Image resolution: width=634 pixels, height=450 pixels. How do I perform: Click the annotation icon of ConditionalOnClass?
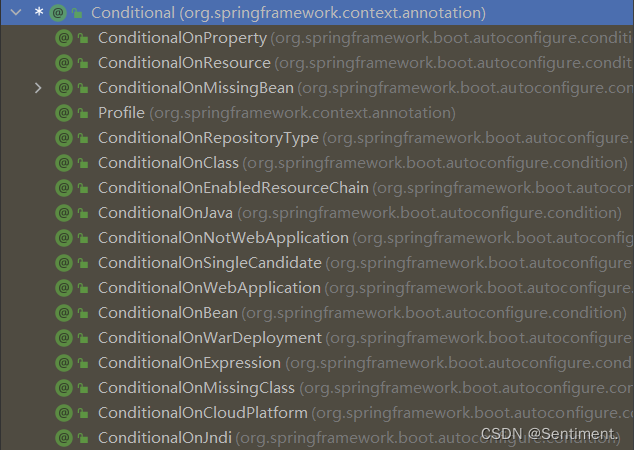[64, 163]
